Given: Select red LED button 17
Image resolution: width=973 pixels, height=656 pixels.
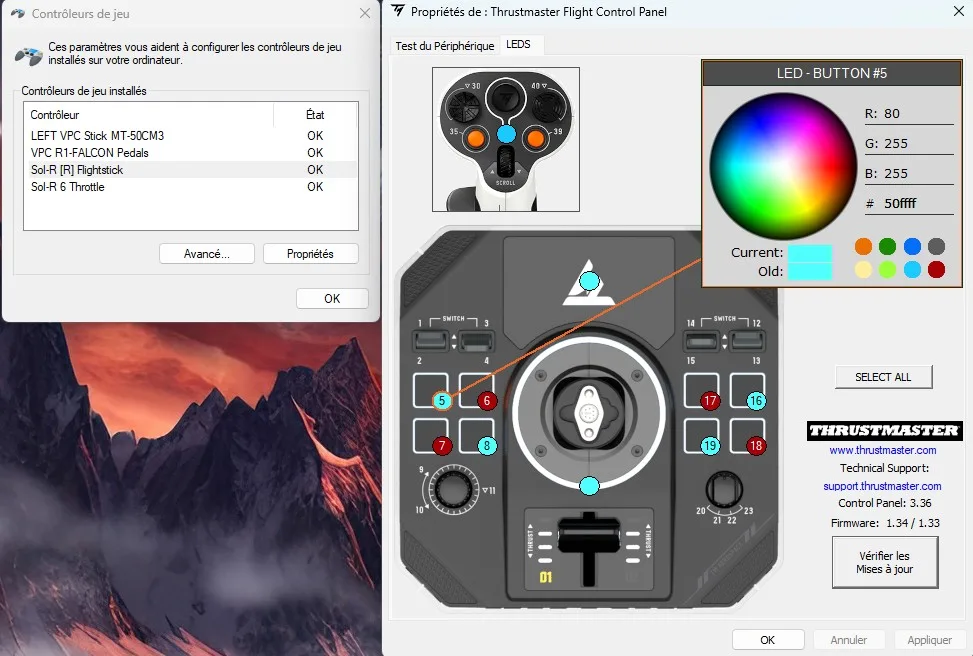Looking at the screenshot, I should click(710, 400).
